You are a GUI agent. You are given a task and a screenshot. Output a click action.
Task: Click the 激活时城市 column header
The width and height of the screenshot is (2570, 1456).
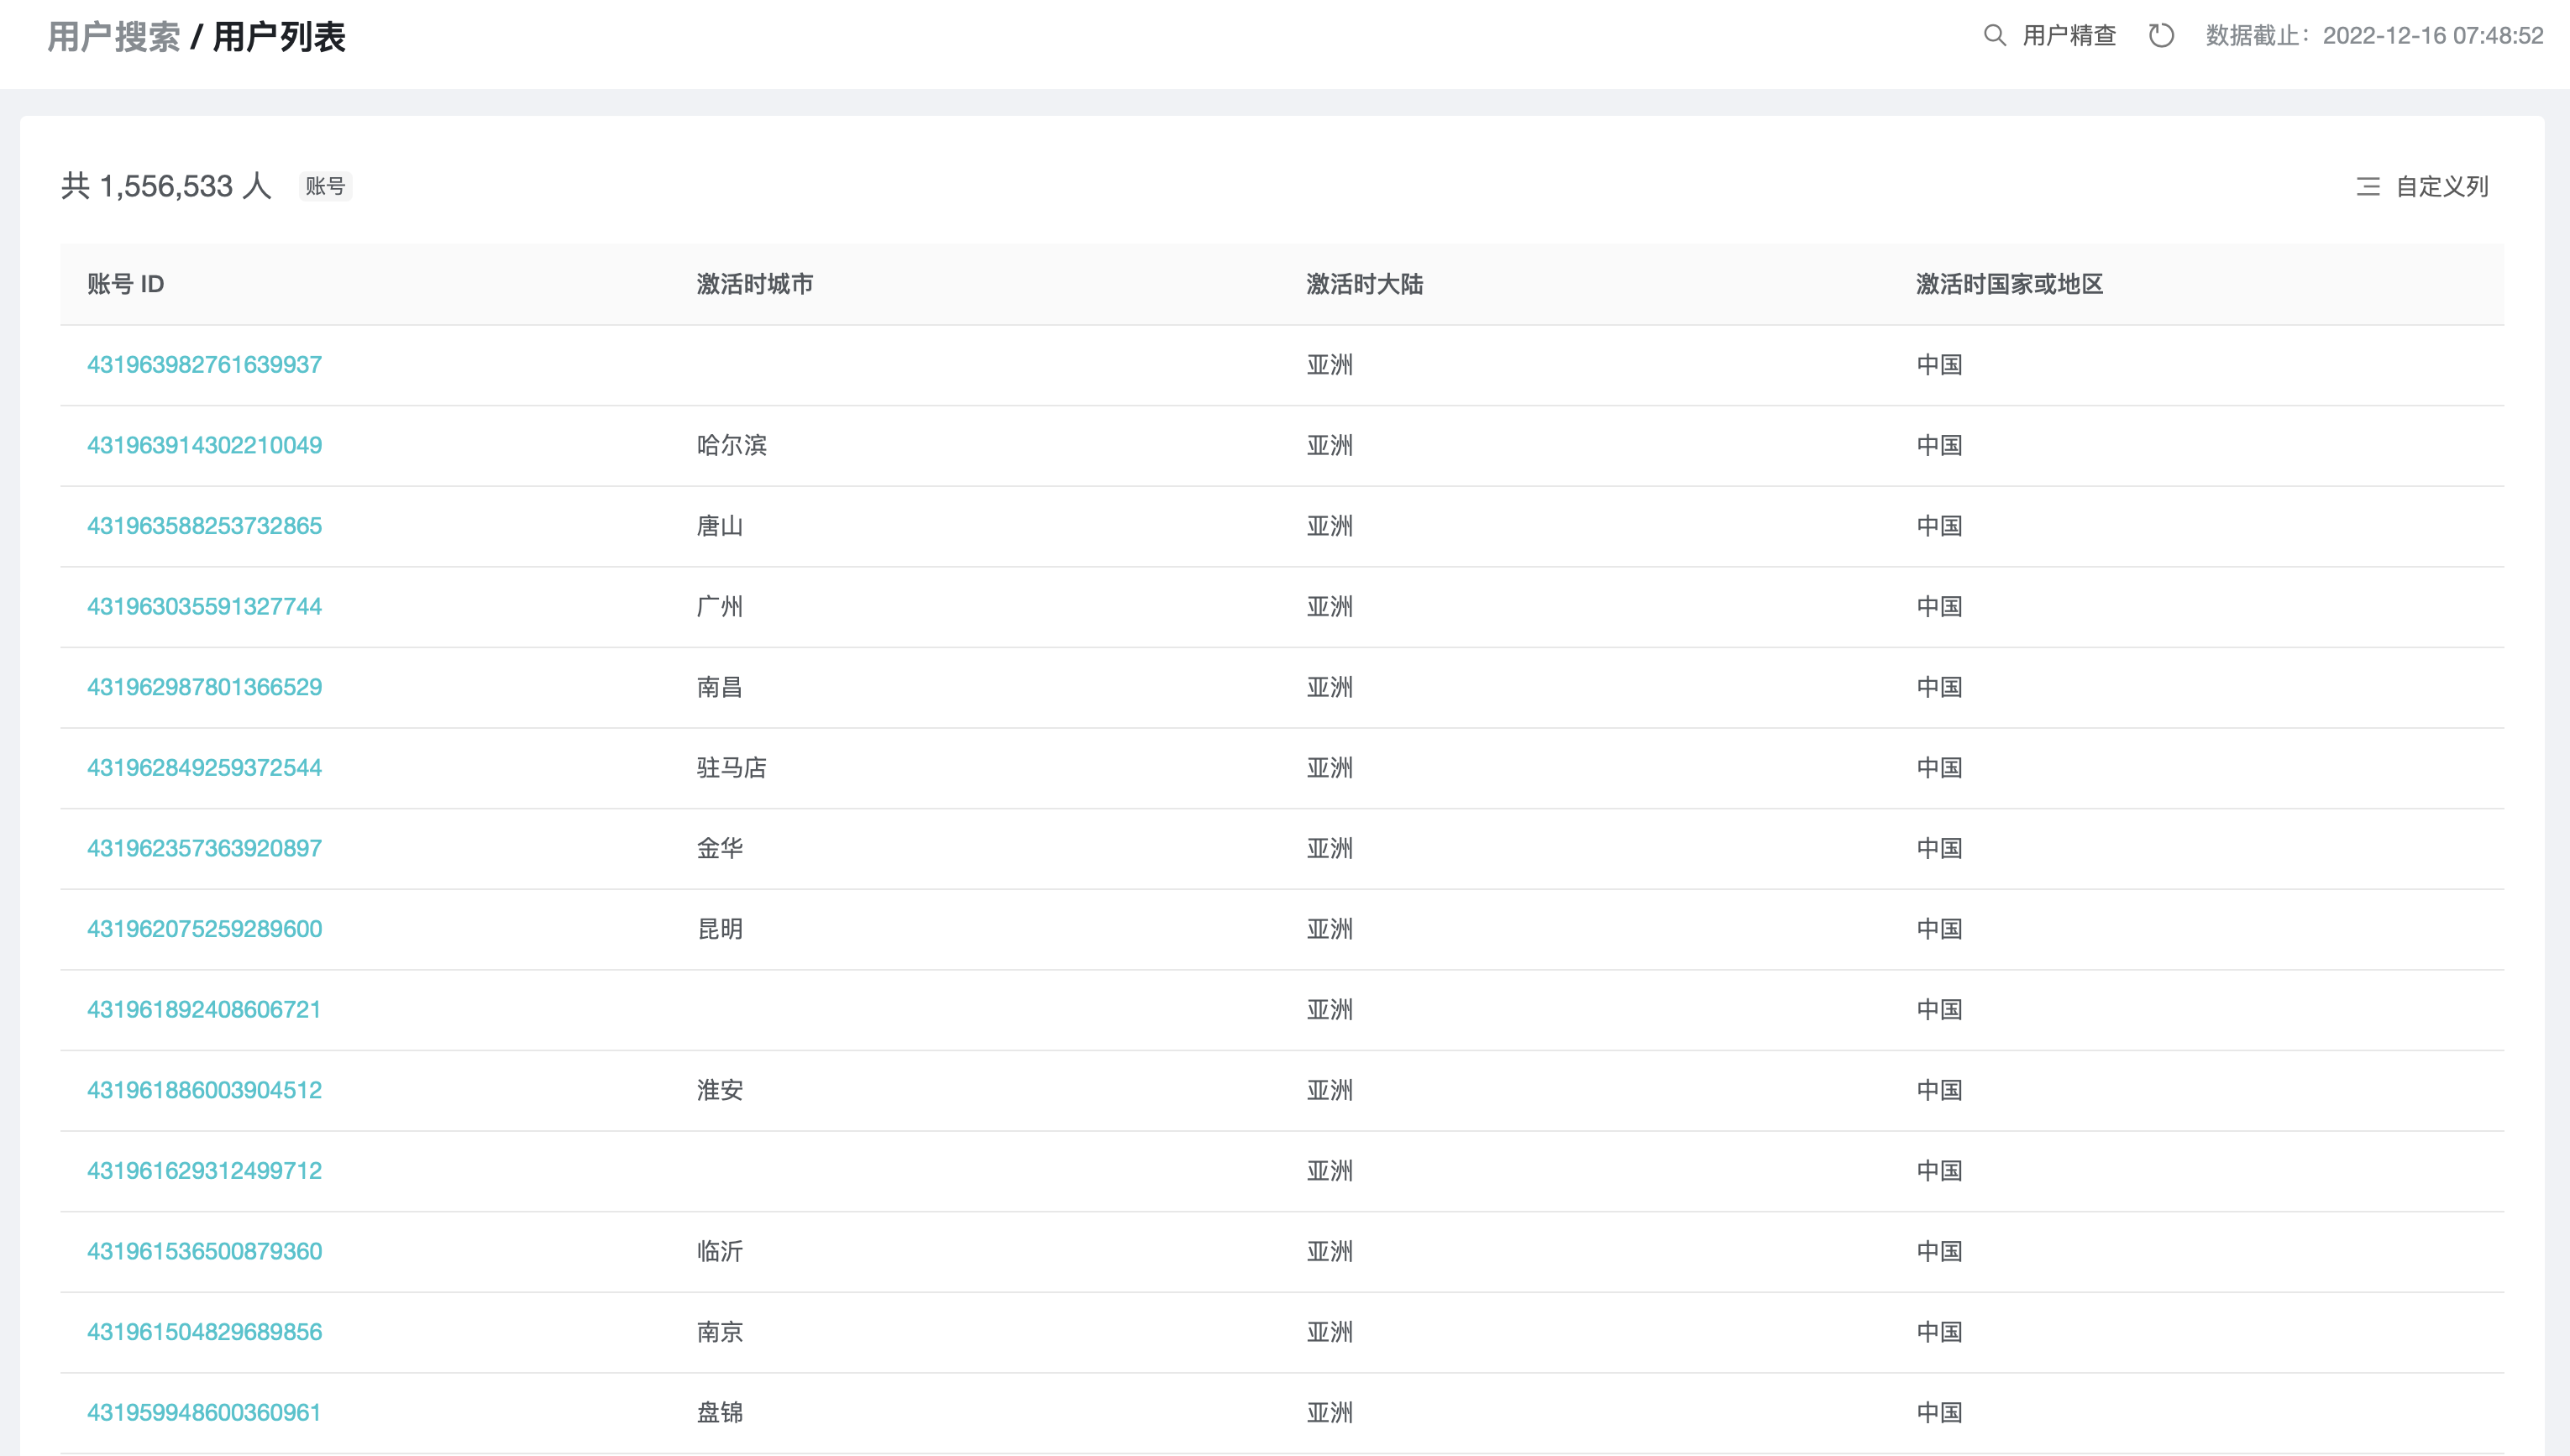(x=754, y=284)
